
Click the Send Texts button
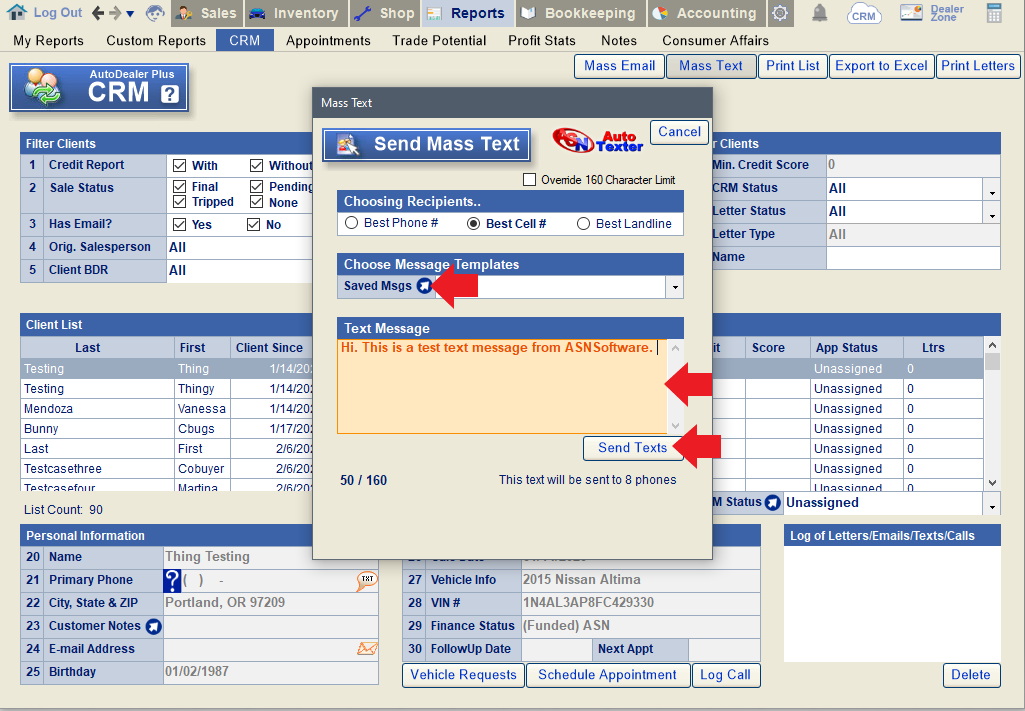click(633, 448)
